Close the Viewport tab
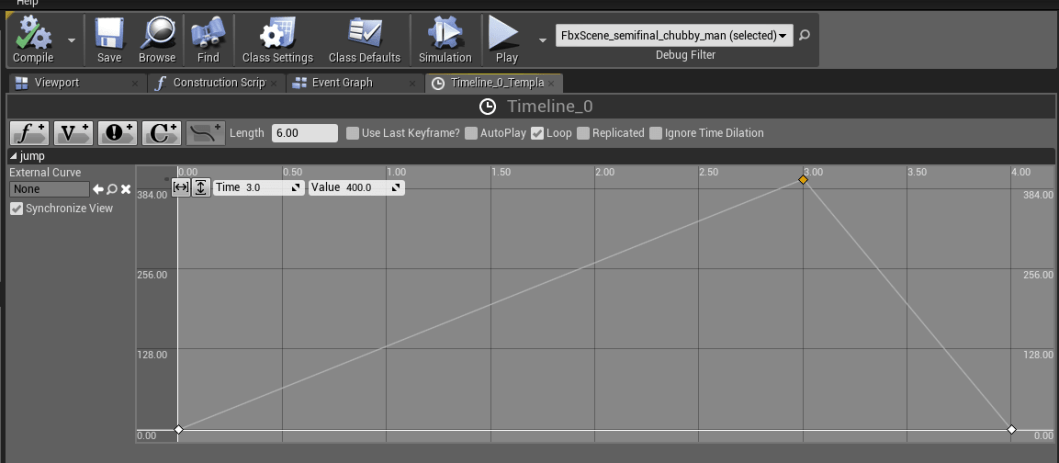This screenshot has width=1059, height=463. [134, 84]
